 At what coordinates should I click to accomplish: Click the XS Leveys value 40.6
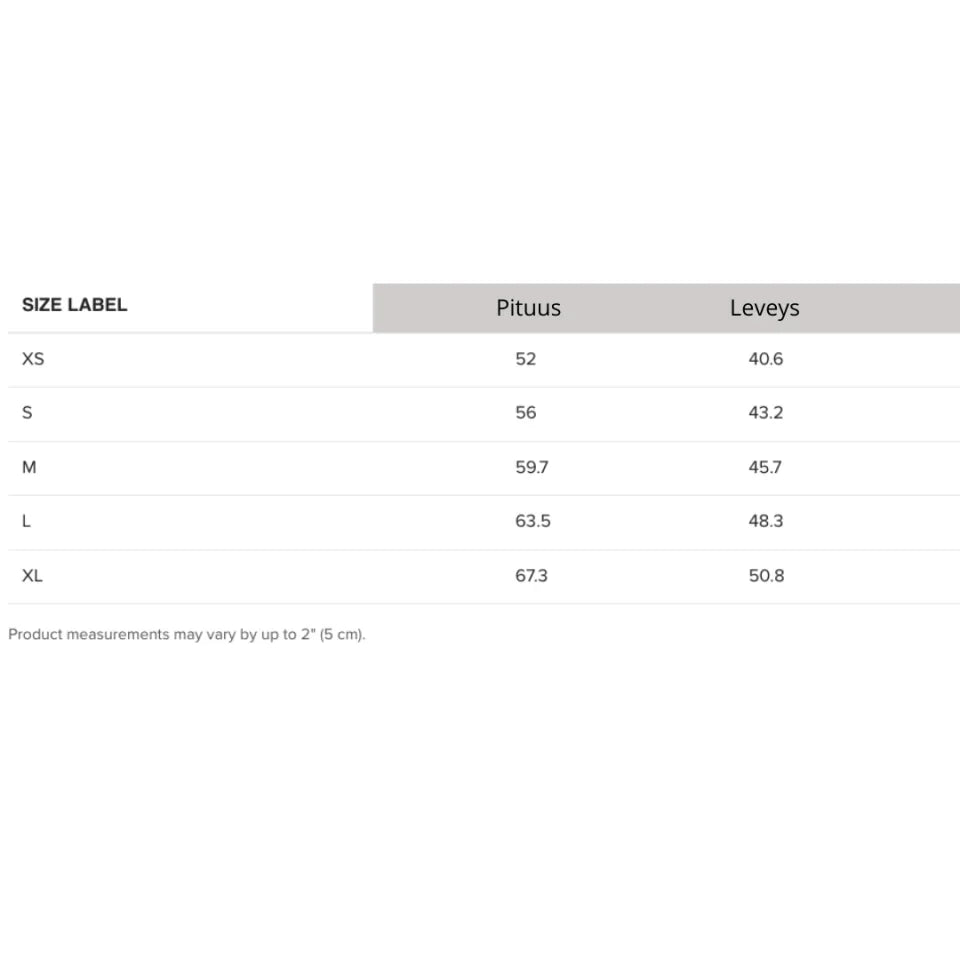766,359
